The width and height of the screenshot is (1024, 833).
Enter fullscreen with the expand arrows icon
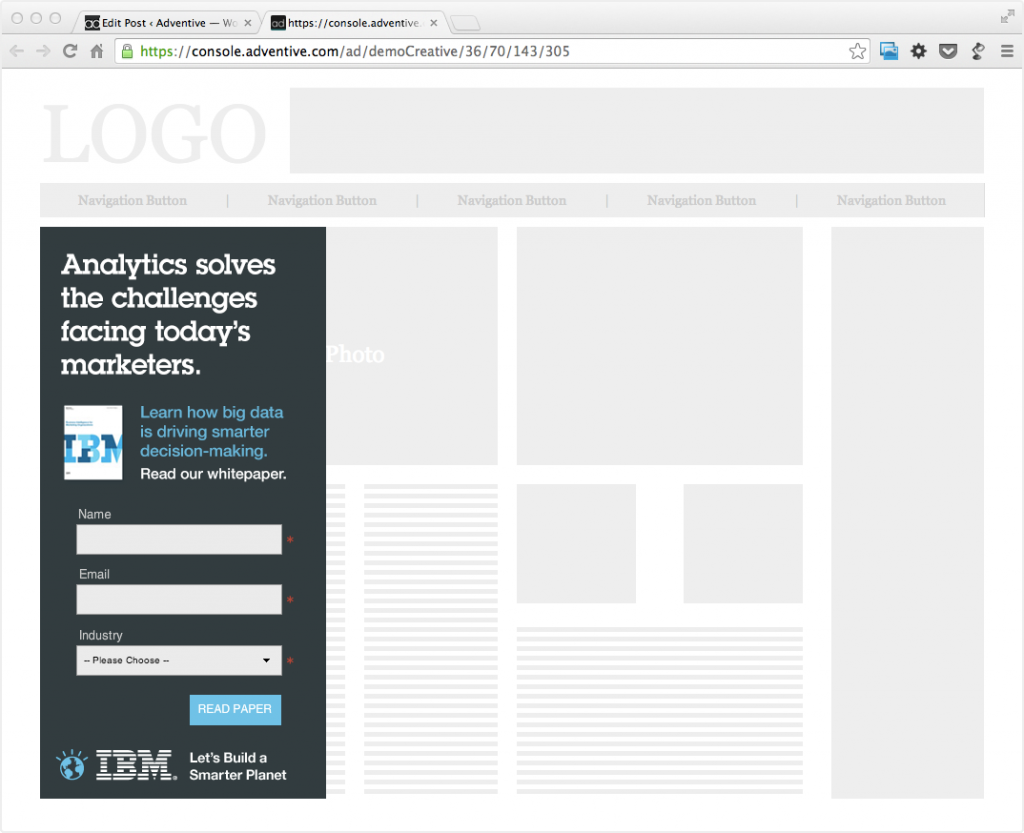pos(1007,17)
